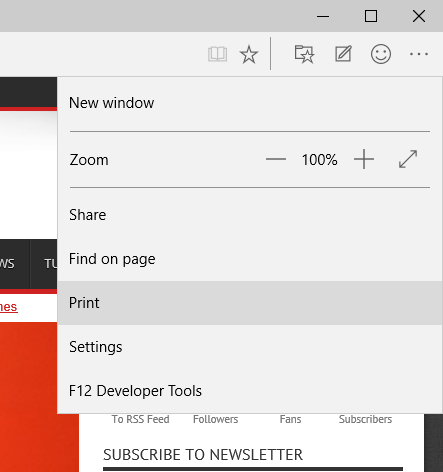Increase zoom with plus button
443x472 pixels.
click(x=364, y=159)
